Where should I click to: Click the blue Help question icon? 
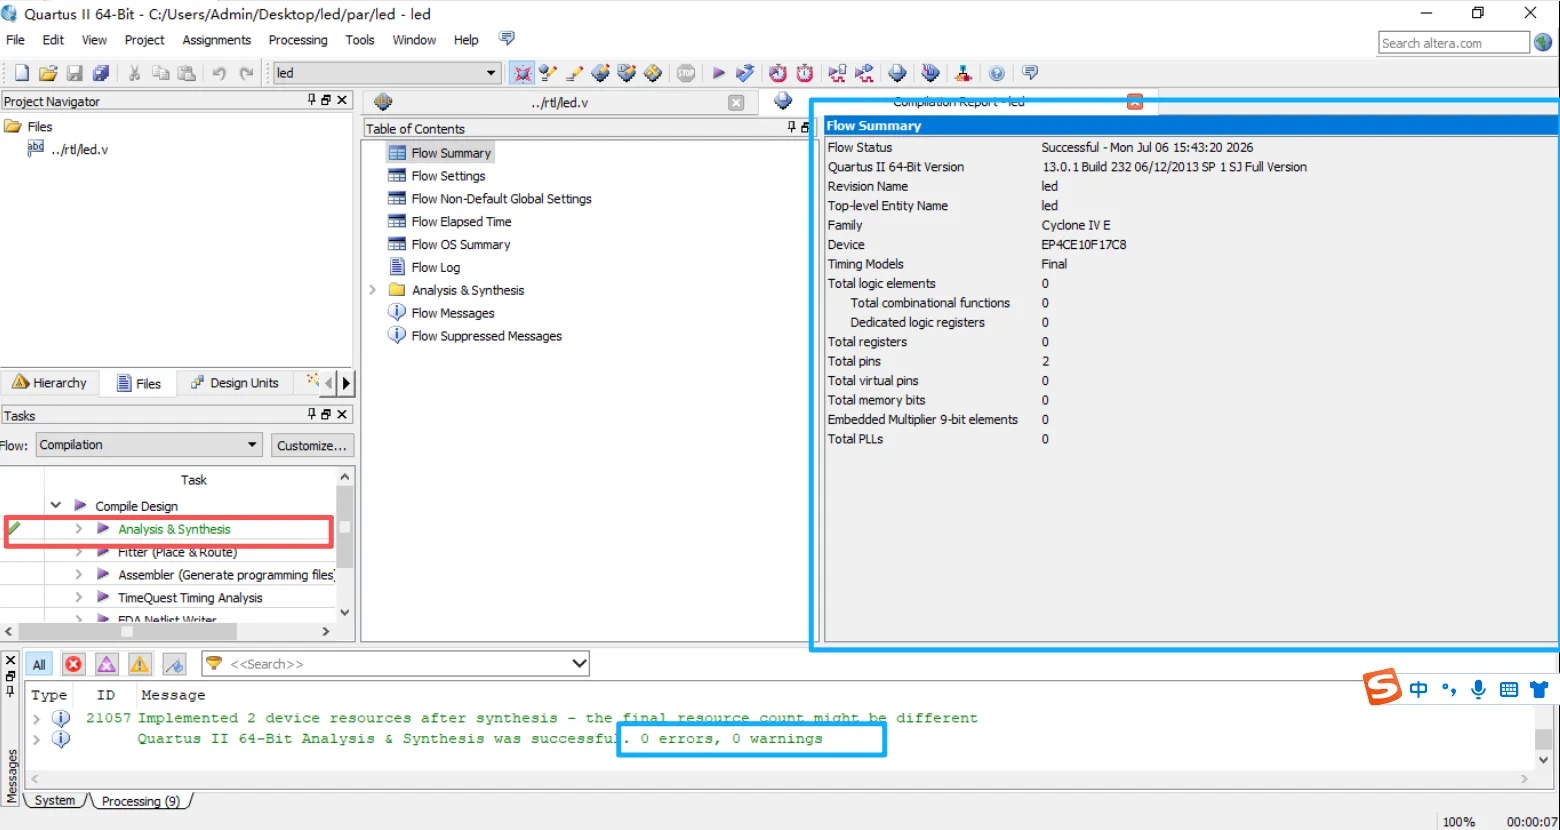point(997,73)
